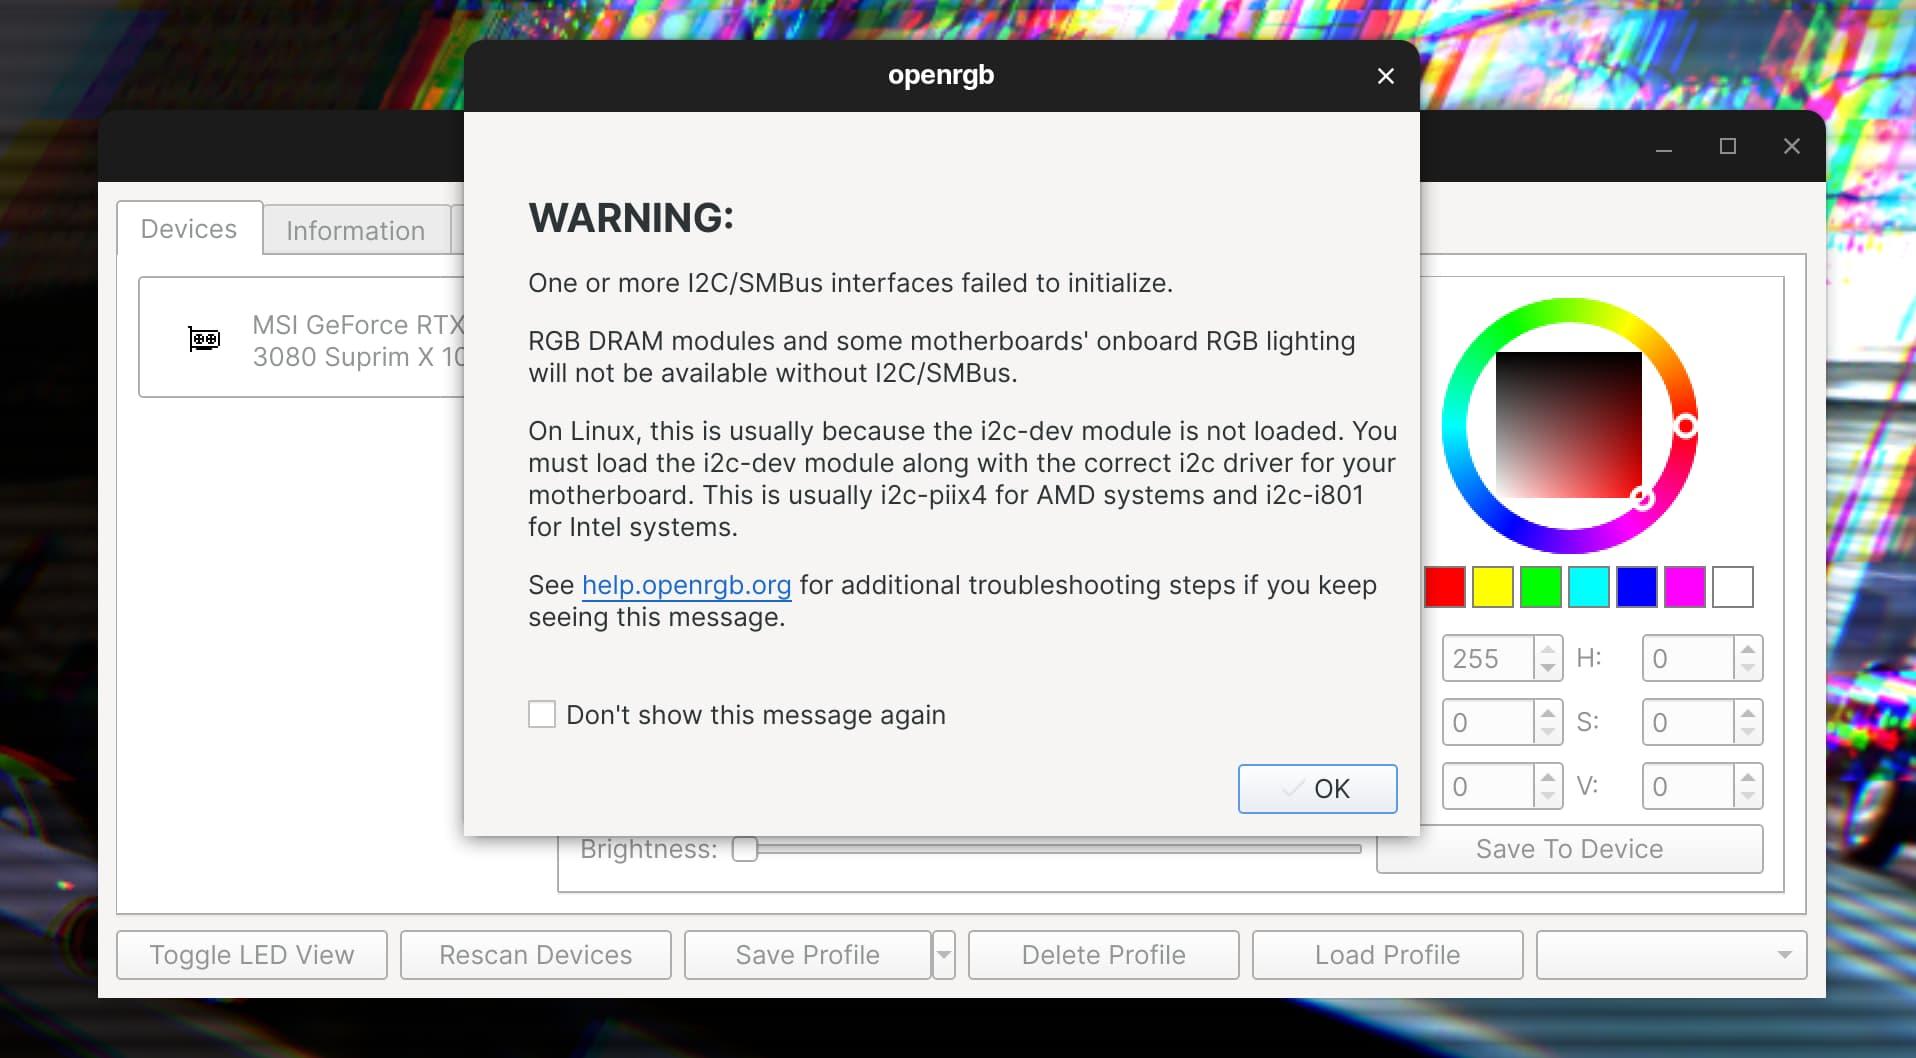Click the hue ring selector handle

point(1685,427)
